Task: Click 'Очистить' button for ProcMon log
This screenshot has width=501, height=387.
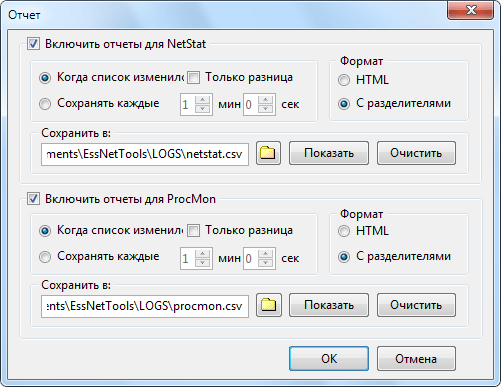Action: click(416, 305)
